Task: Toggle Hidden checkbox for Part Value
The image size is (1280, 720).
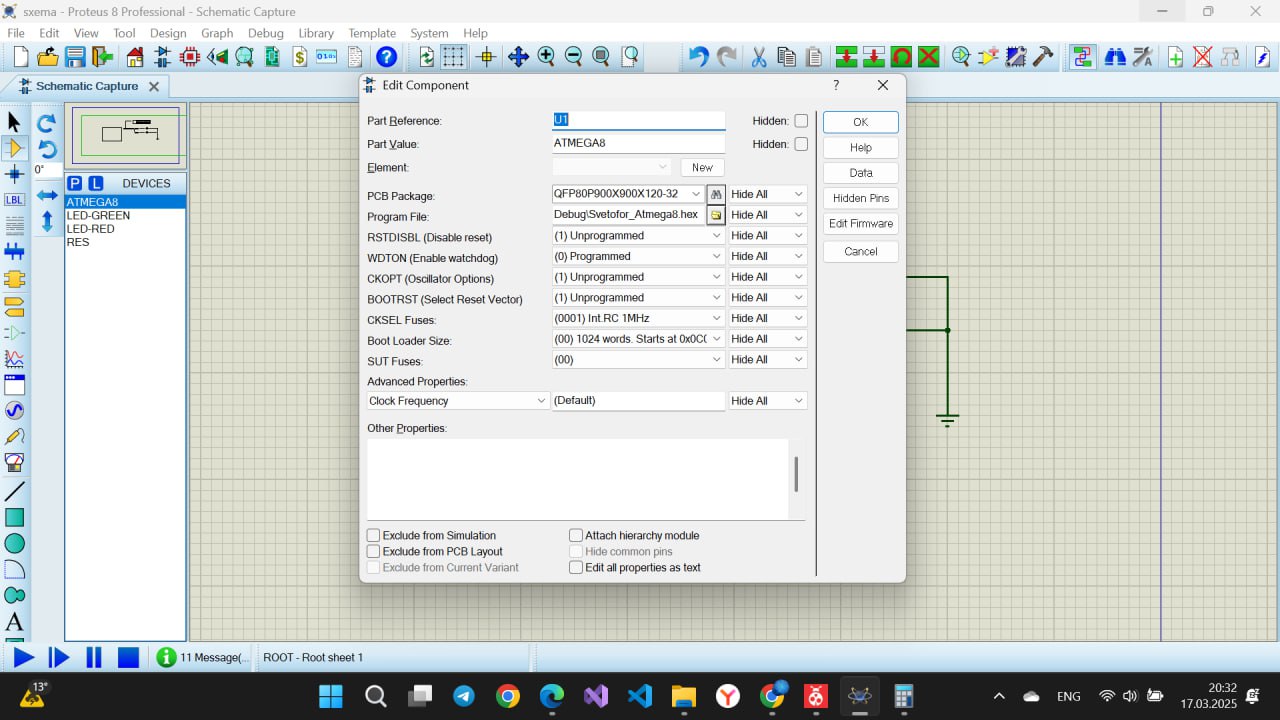Action: coord(801,144)
